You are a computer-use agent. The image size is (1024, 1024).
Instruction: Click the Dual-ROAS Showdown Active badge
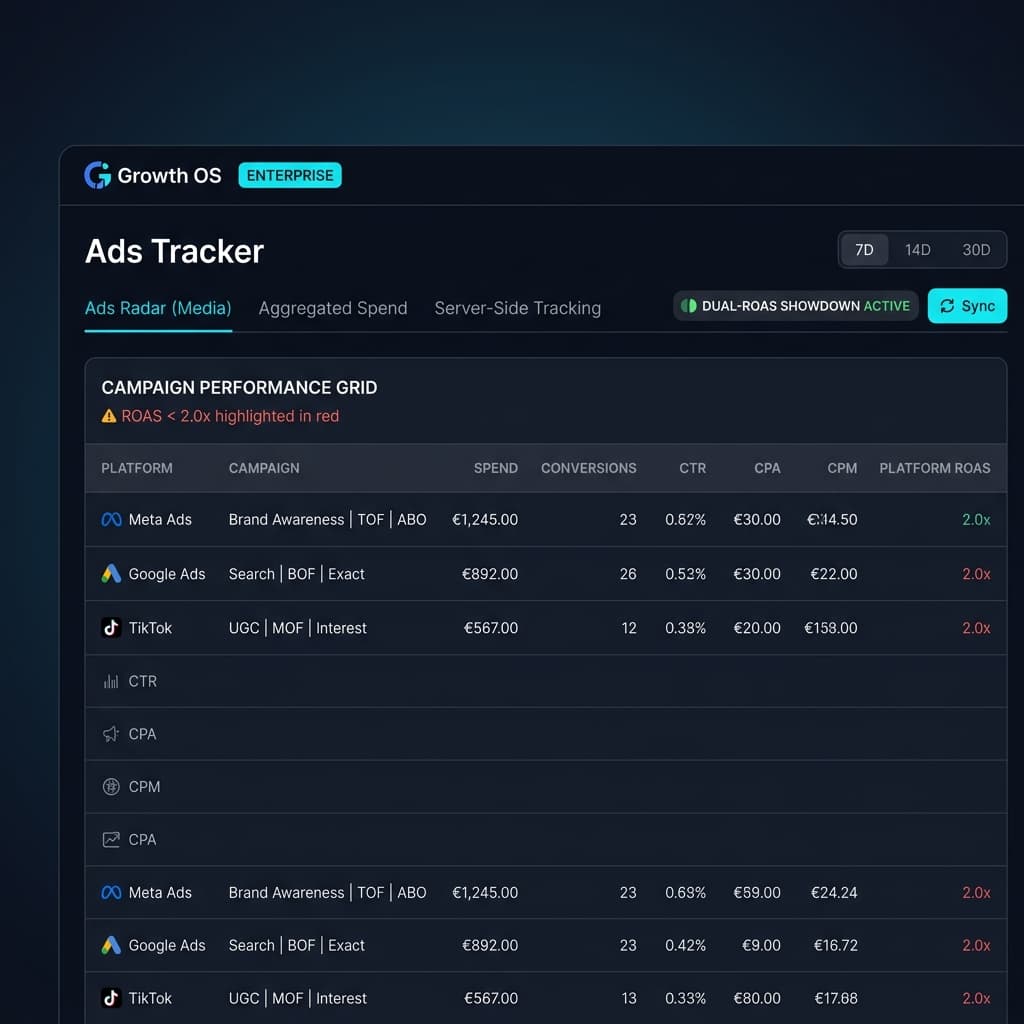795,306
